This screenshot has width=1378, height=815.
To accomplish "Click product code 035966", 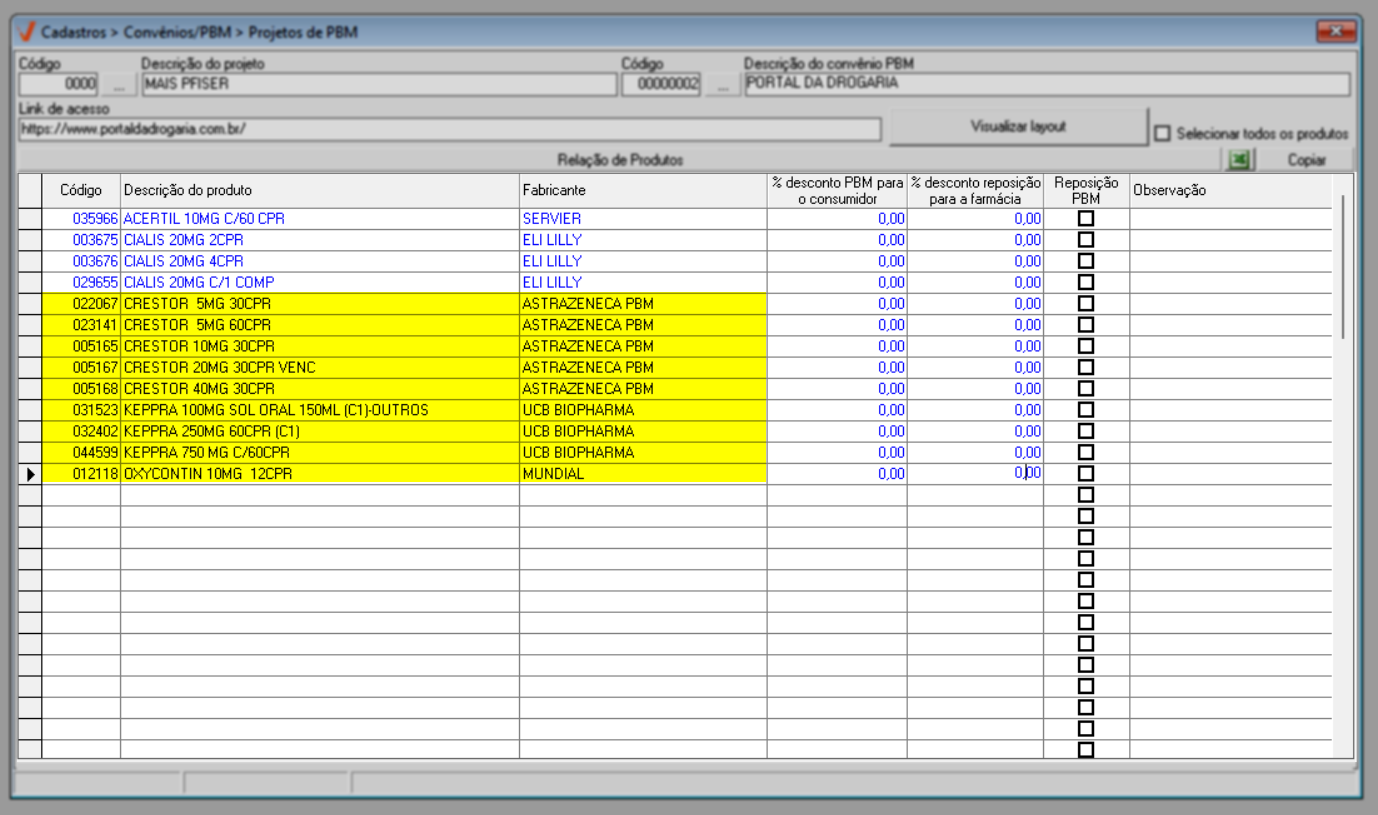I will tap(96, 218).
